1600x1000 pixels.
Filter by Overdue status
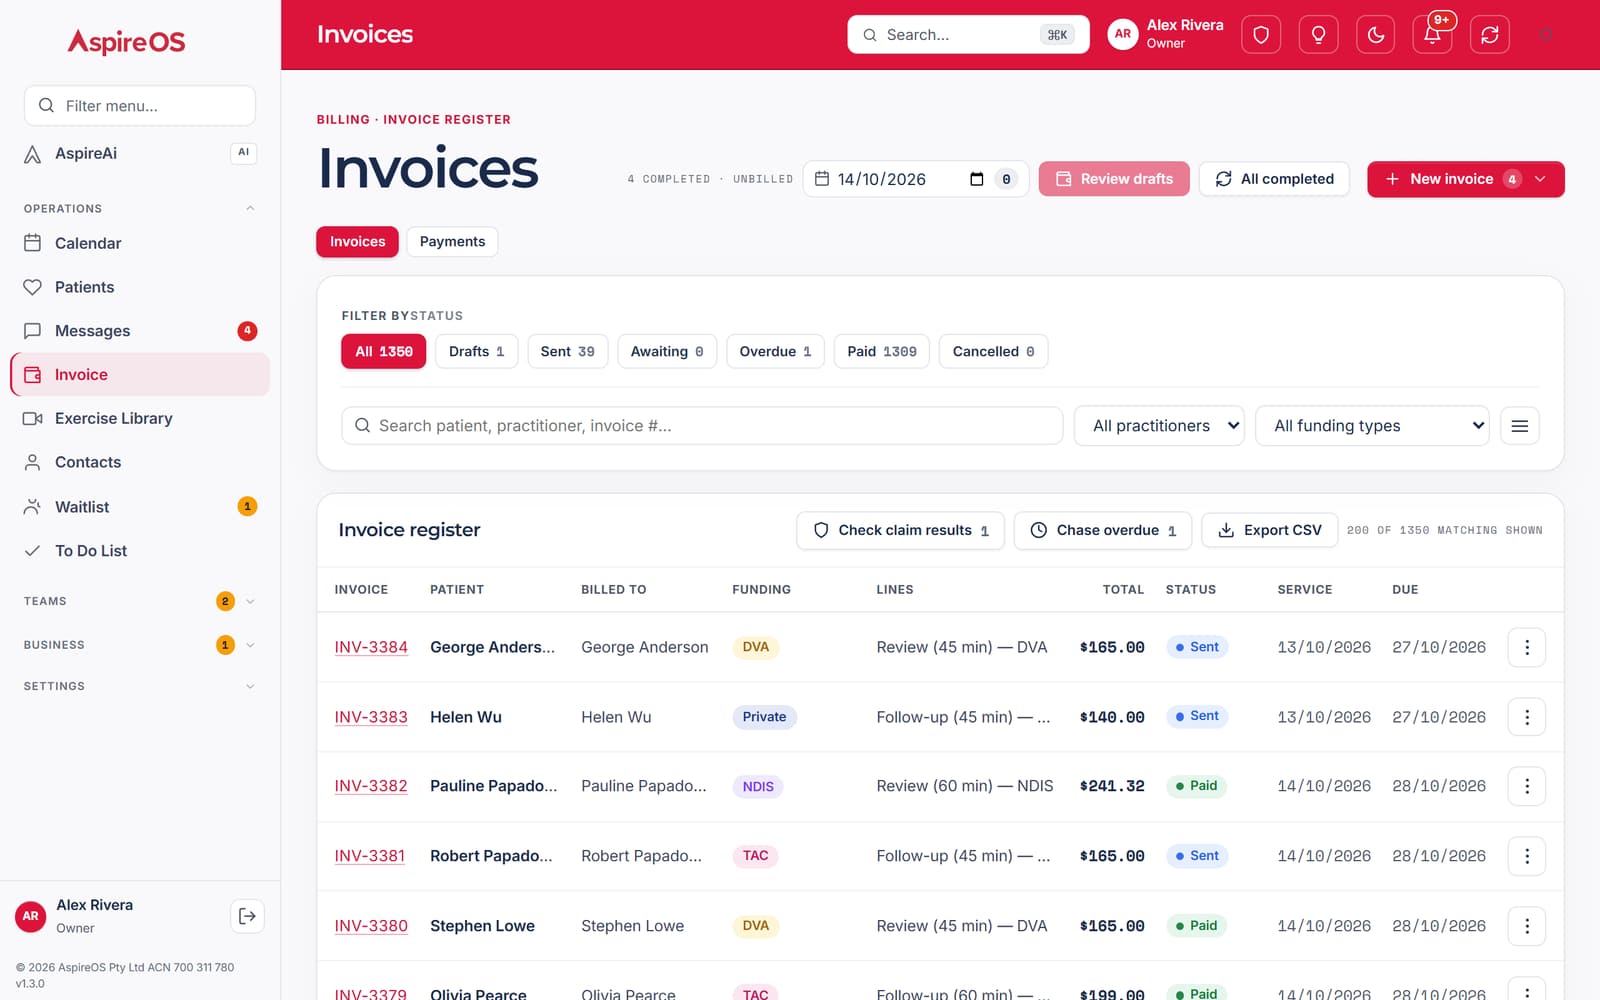pyautogui.click(x=775, y=351)
